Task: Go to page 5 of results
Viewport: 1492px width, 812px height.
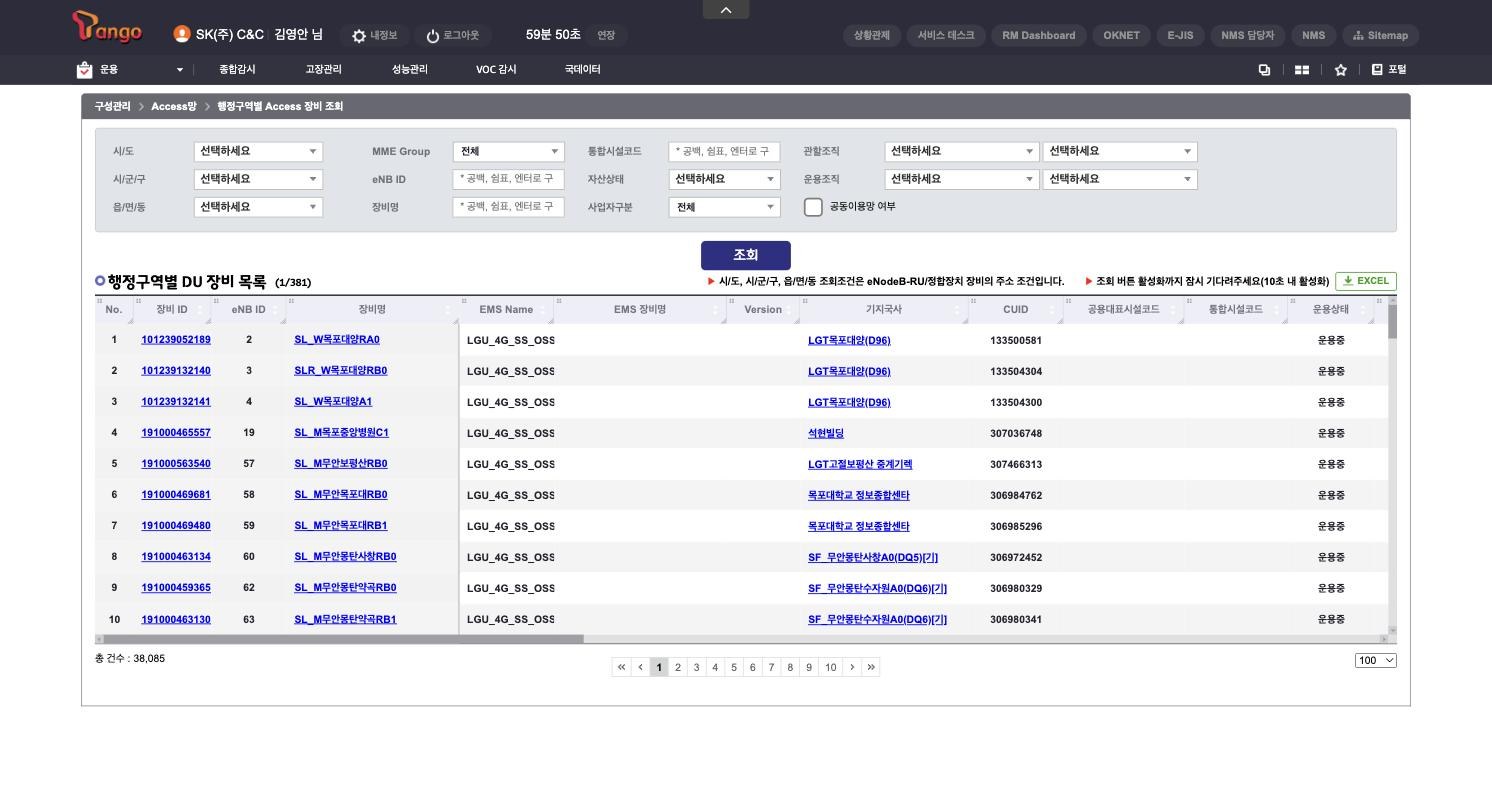Action: pos(734,667)
